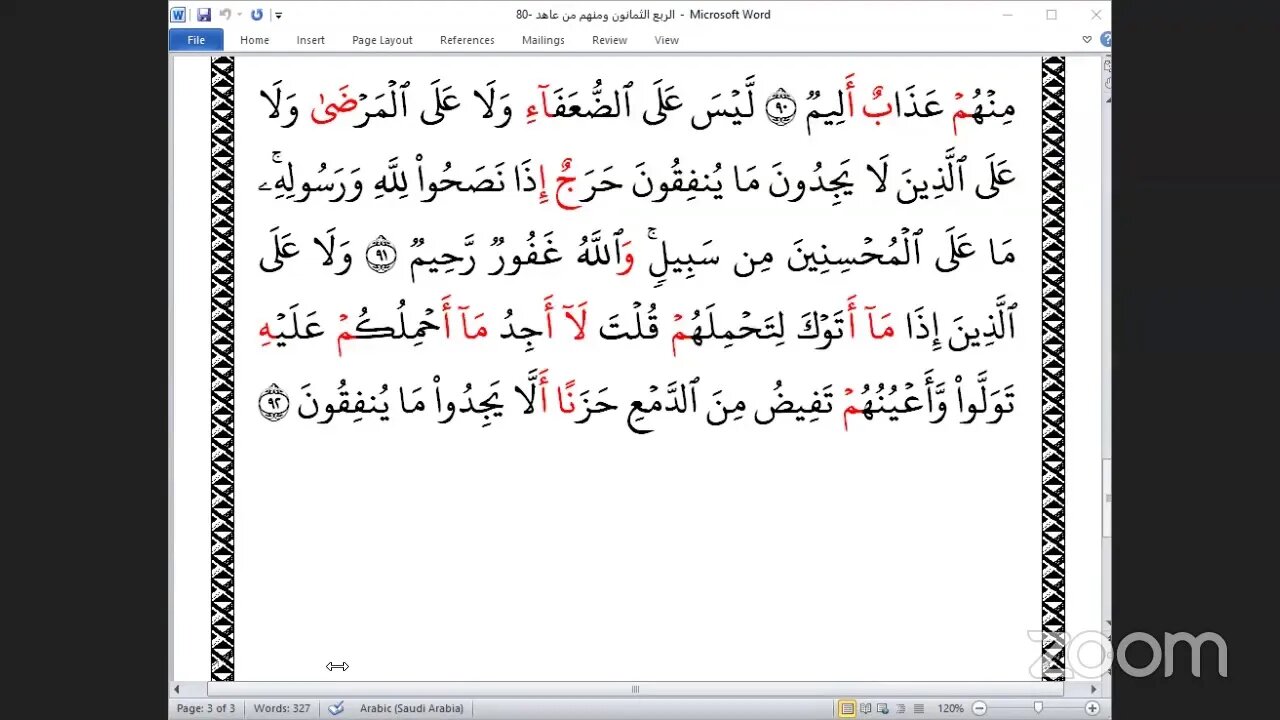Screen dimensions: 1280x720
Task: Switch to the Home tab
Action: pos(254,40)
